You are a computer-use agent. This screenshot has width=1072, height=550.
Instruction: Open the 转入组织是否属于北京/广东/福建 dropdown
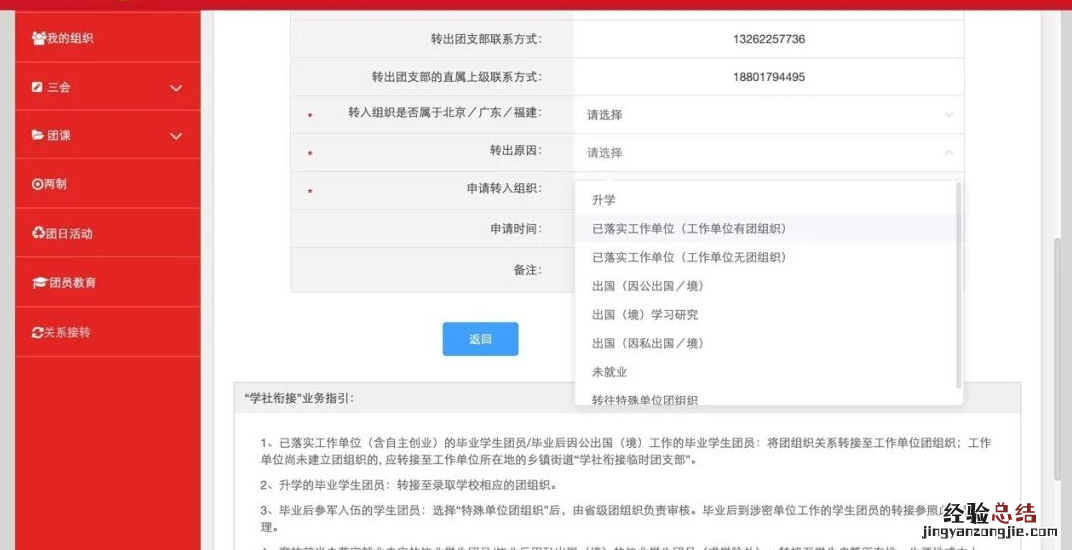[768, 115]
